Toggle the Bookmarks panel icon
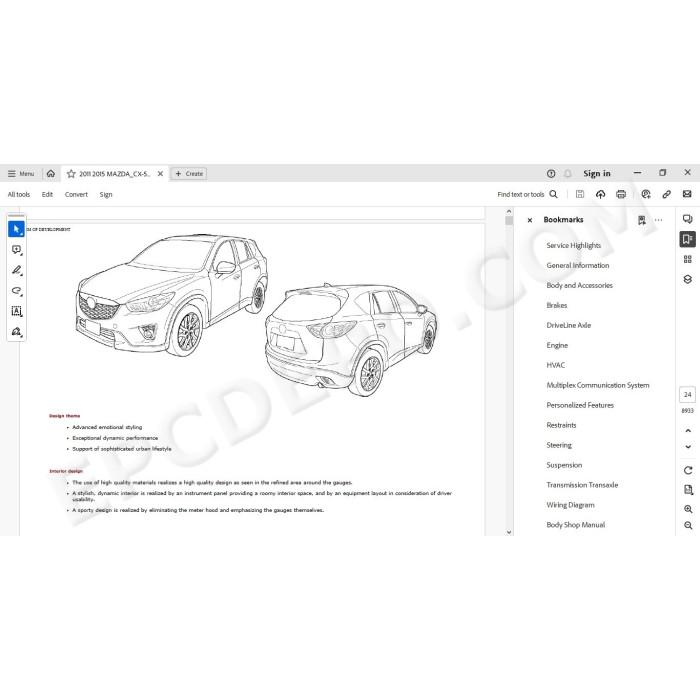 pos(688,239)
